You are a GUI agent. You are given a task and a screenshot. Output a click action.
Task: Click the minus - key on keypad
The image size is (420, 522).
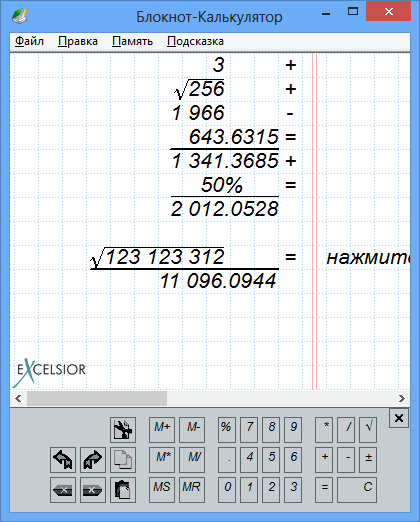tap(346, 460)
